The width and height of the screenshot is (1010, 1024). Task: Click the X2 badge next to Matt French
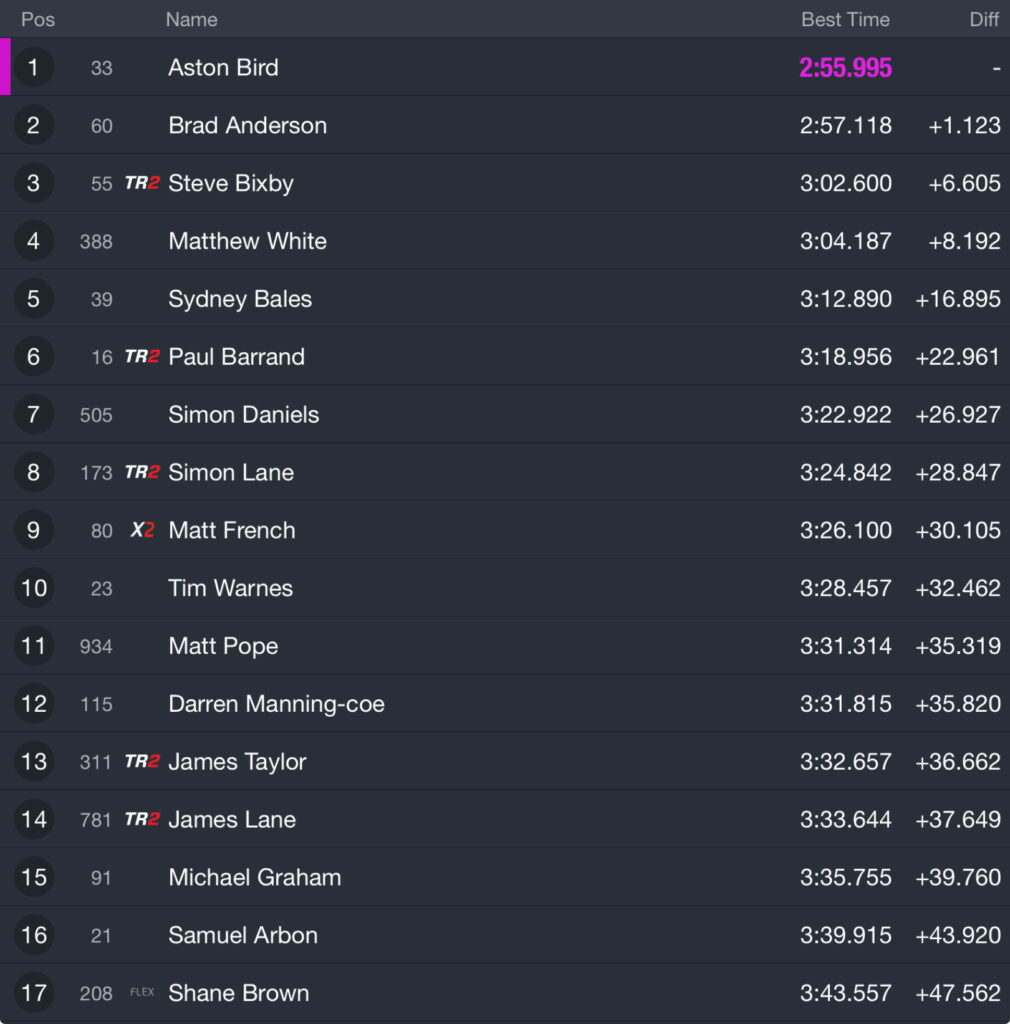click(x=142, y=530)
